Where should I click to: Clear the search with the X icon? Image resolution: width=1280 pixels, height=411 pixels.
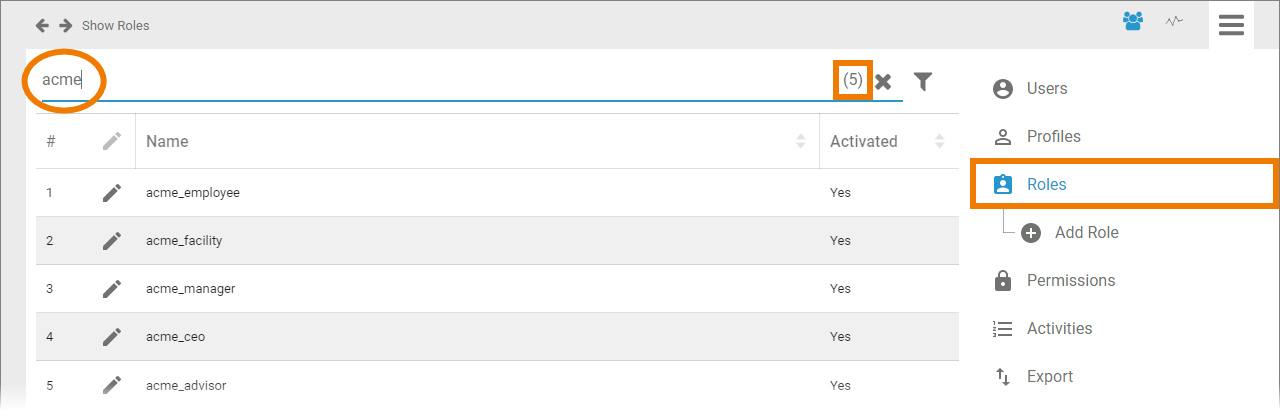[x=883, y=82]
